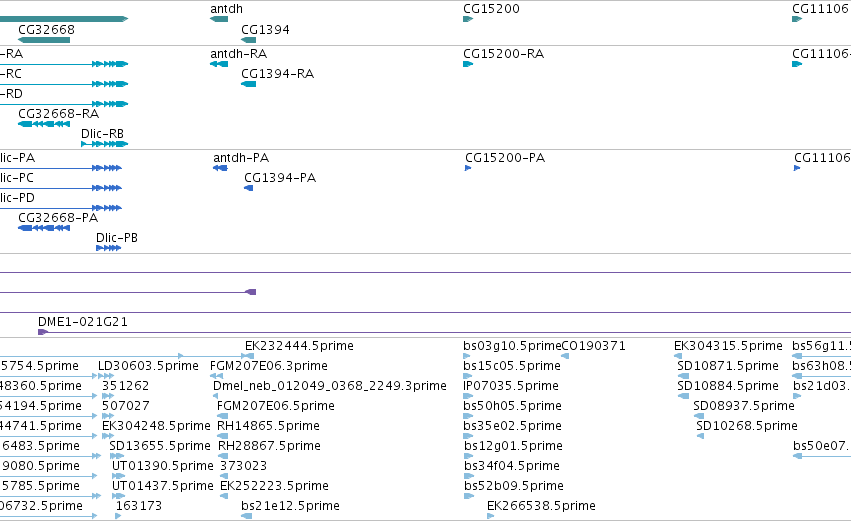The width and height of the screenshot is (851, 521).
Task: Click the bs15c05.5prime EST label
Action: pos(512,366)
